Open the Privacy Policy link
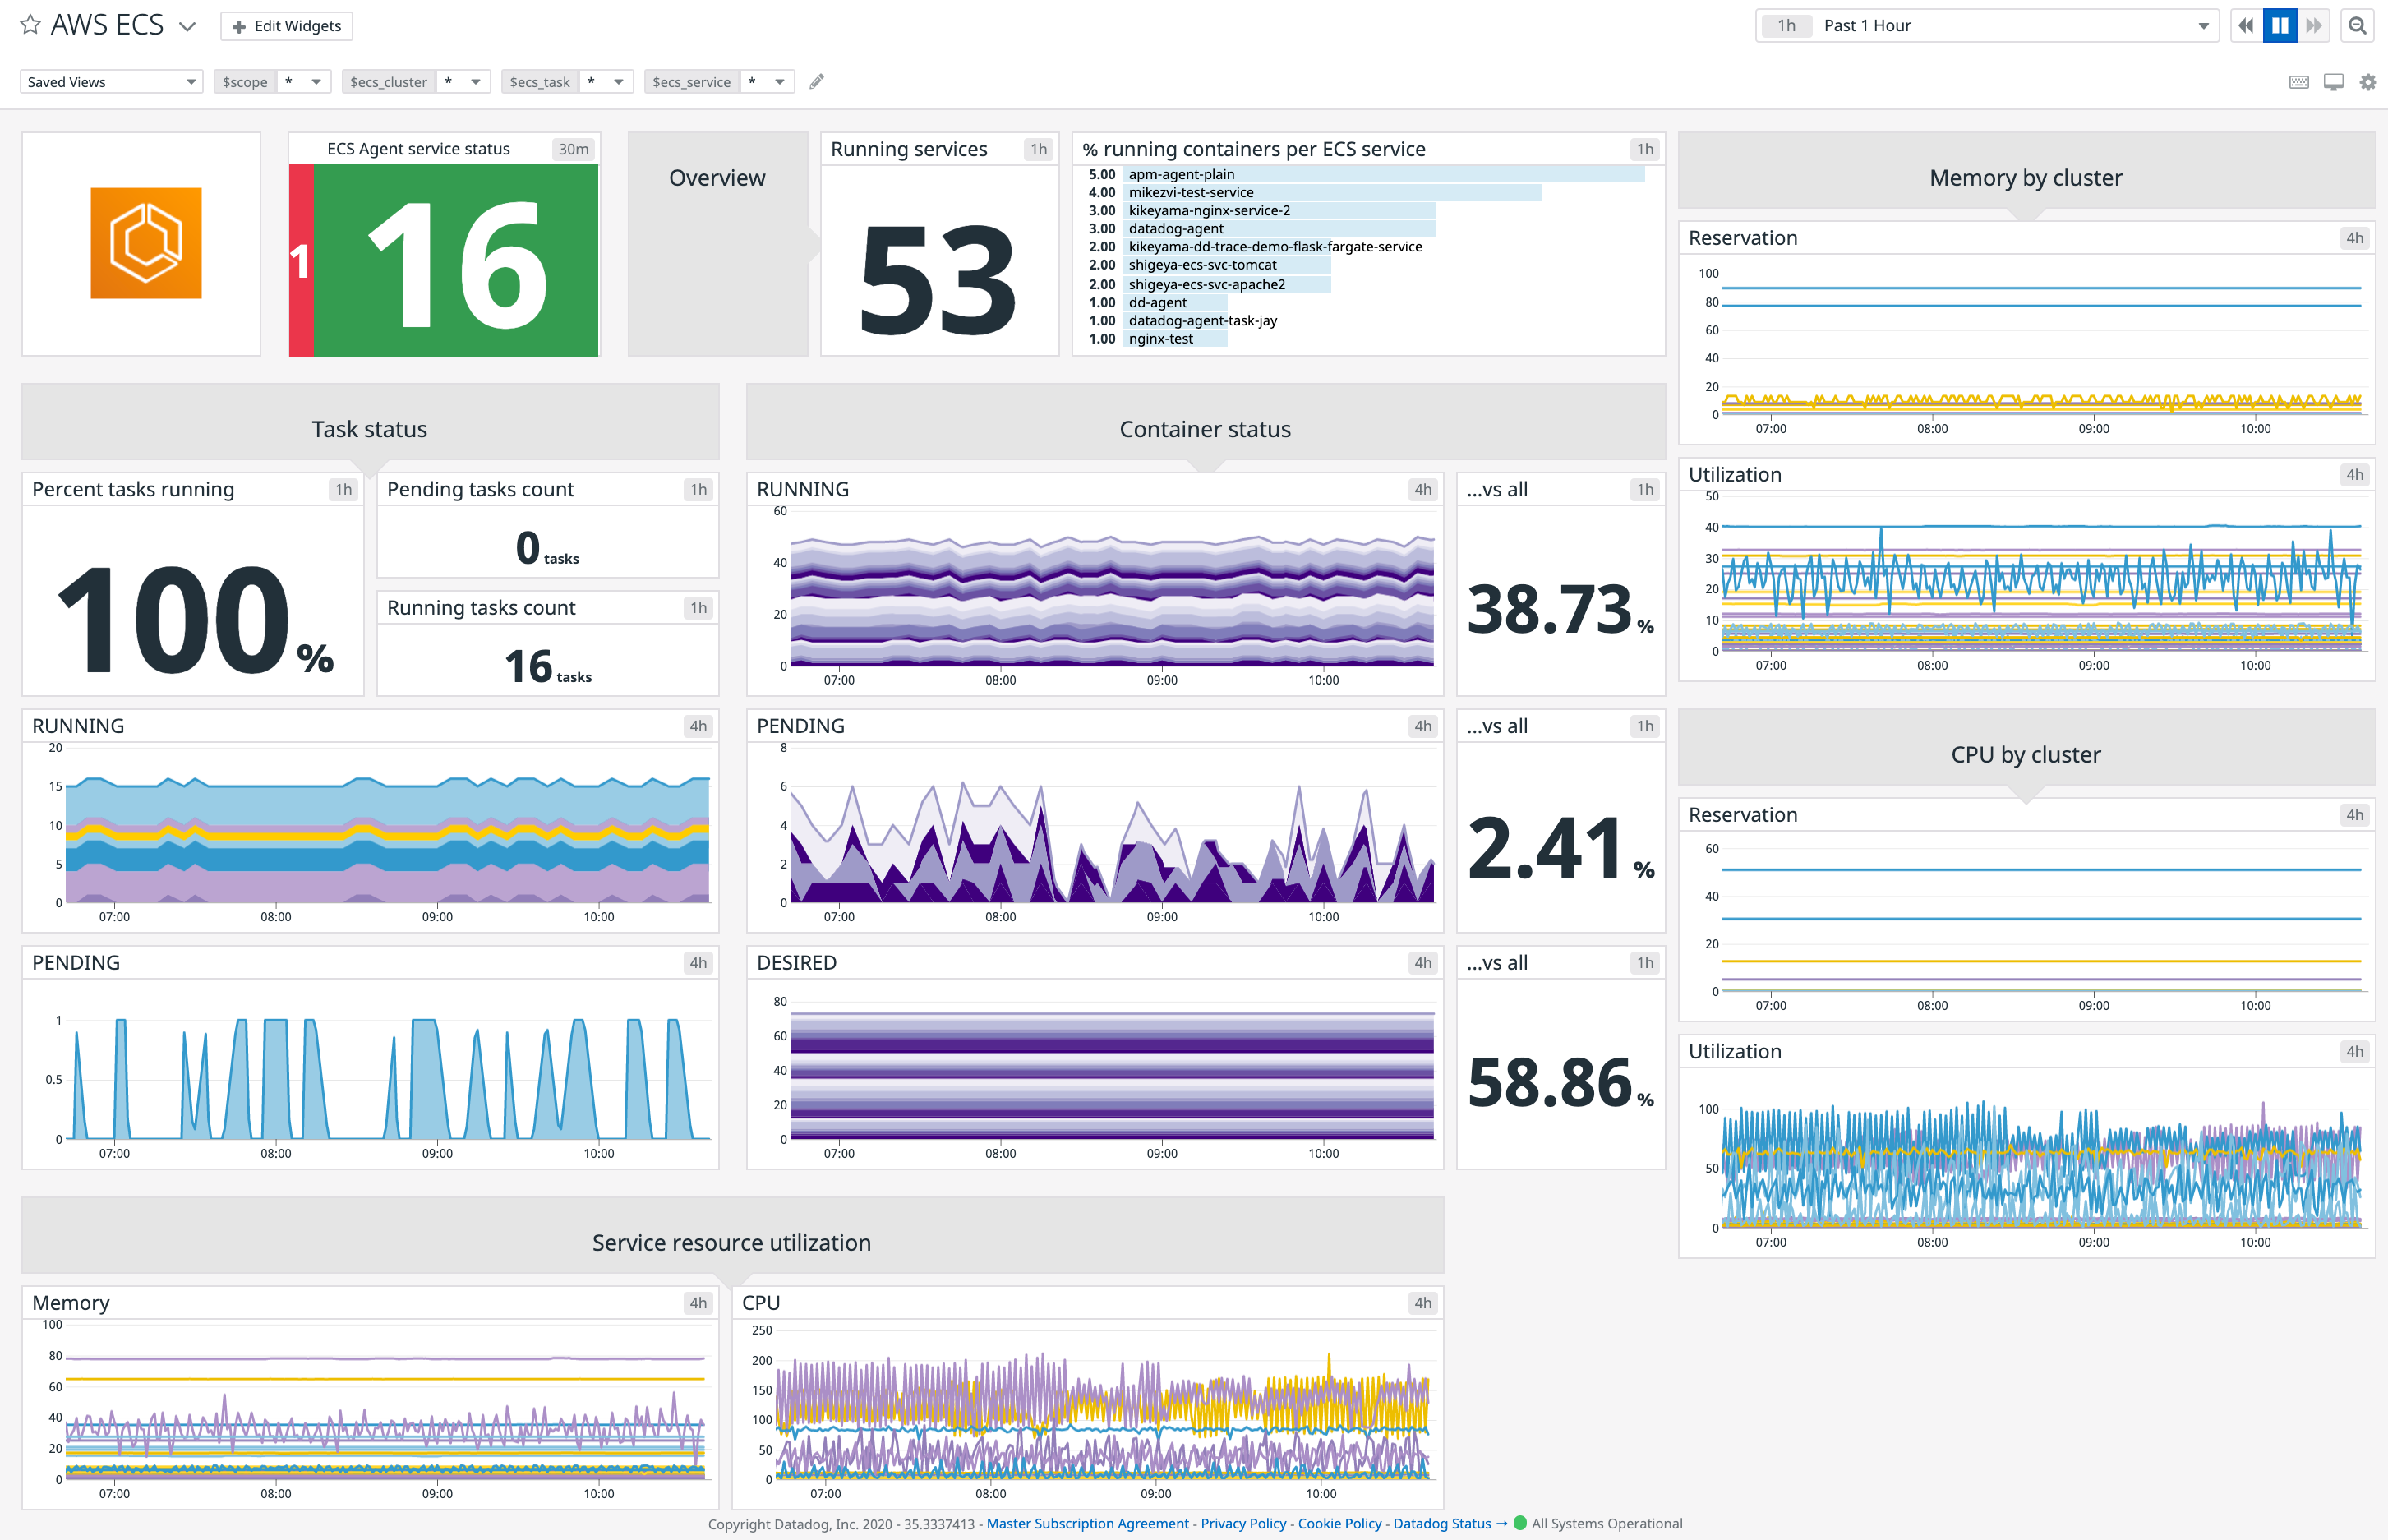2388x1540 pixels. point(1243,1523)
